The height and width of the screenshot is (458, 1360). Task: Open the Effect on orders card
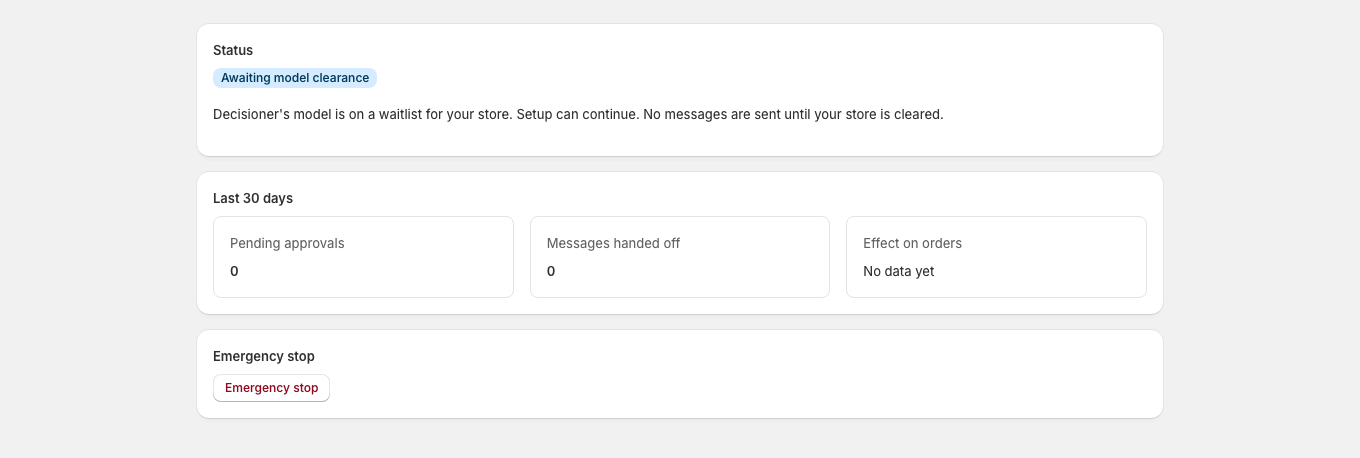pos(996,257)
